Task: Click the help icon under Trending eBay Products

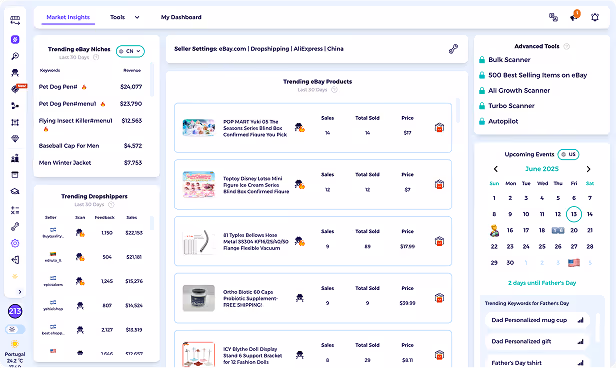Action: click(x=334, y=90)
